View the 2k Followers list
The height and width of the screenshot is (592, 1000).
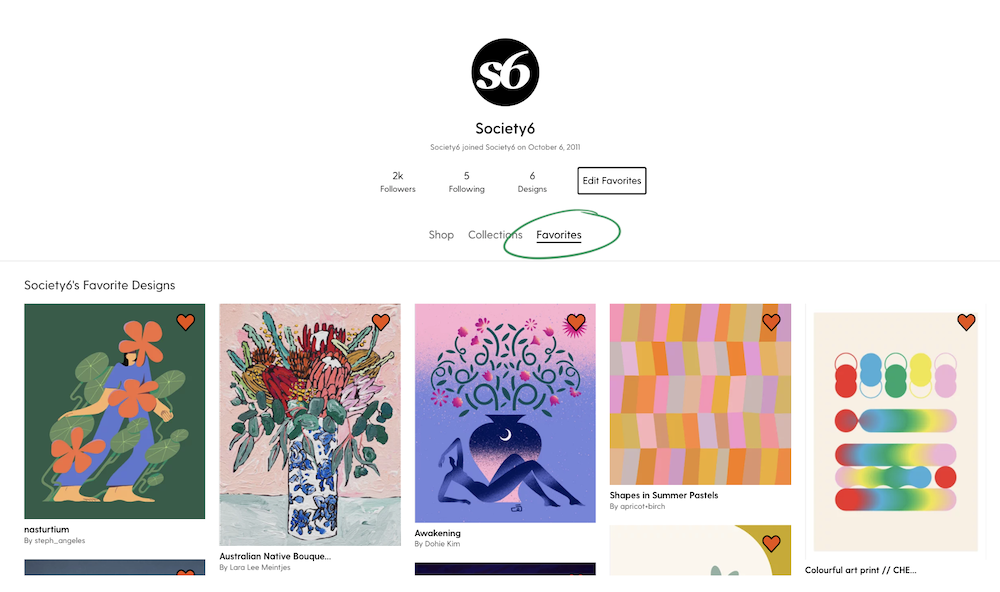tap(397, 182)
